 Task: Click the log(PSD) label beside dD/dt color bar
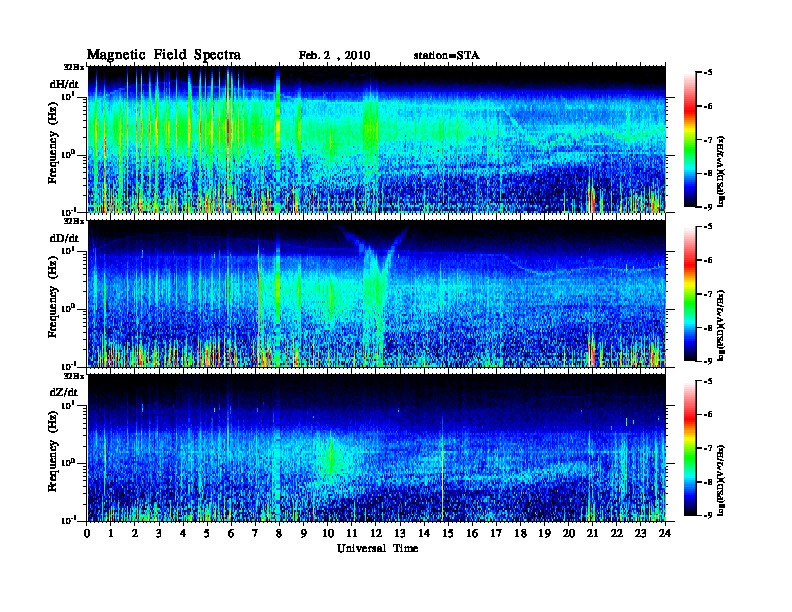722,326
